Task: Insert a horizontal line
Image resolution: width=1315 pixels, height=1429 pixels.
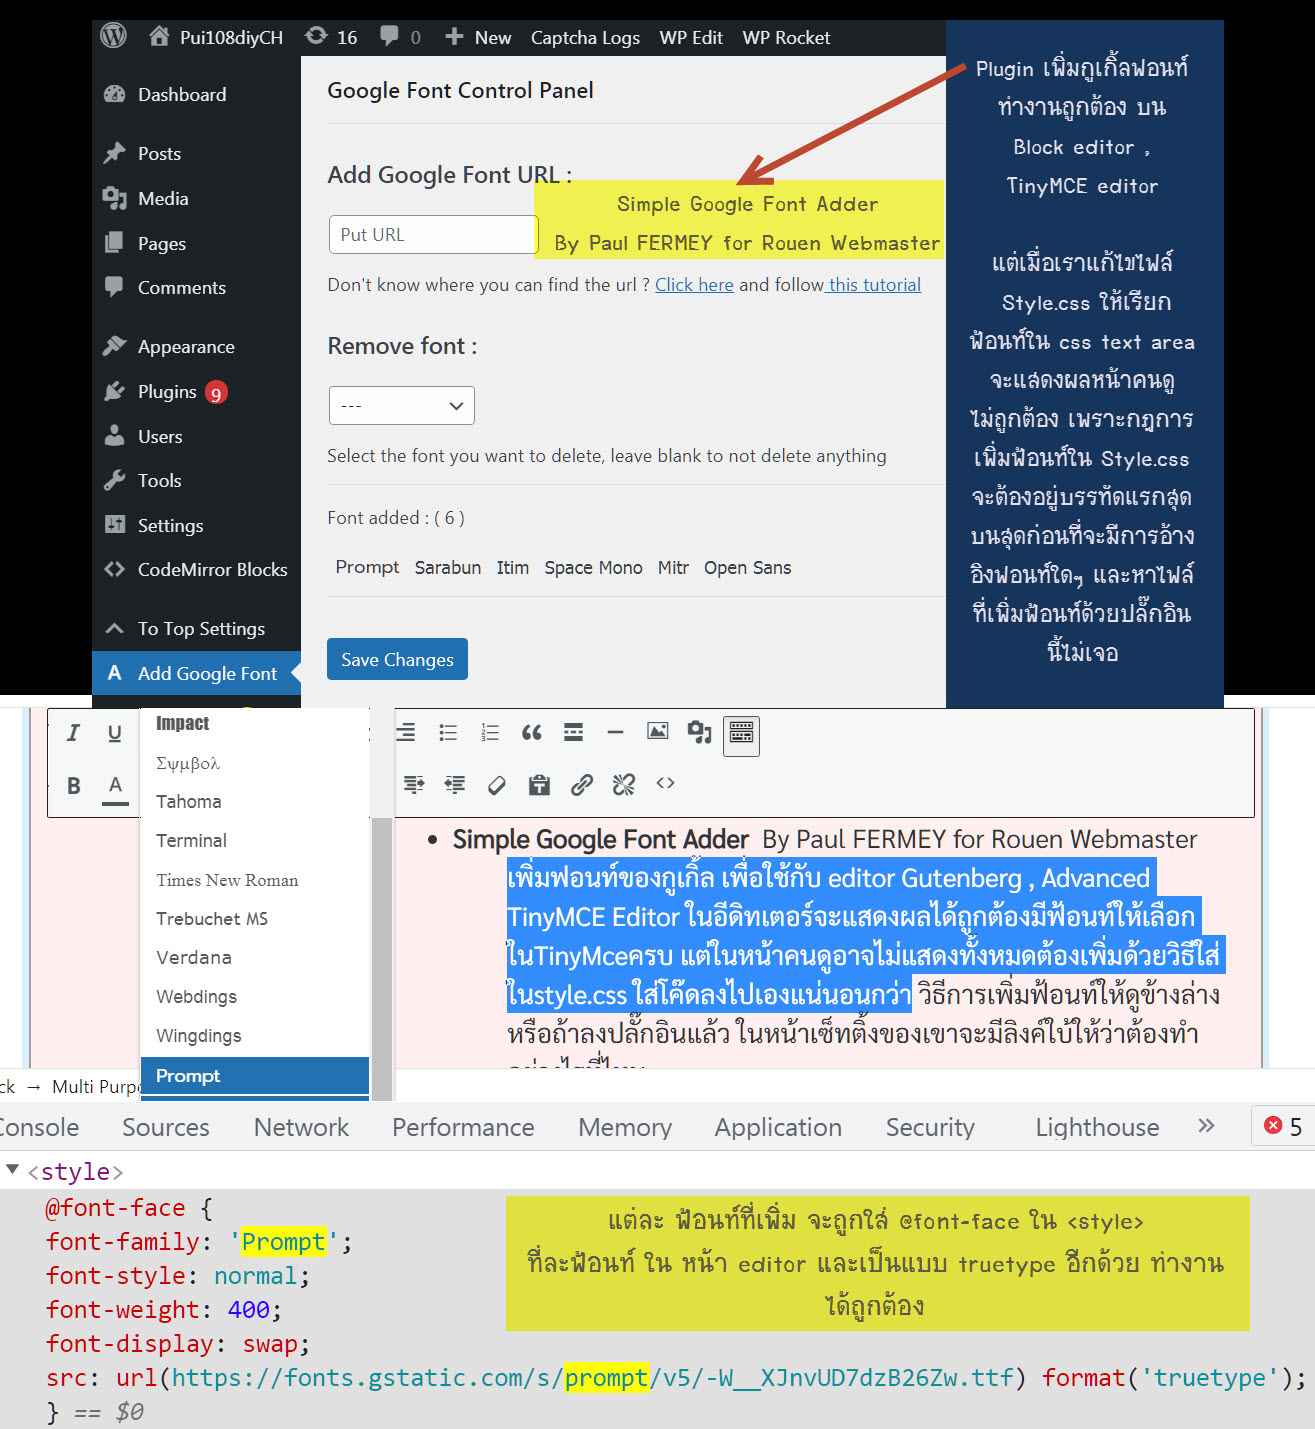Action: pyautogui.click(x=615, y=733)
